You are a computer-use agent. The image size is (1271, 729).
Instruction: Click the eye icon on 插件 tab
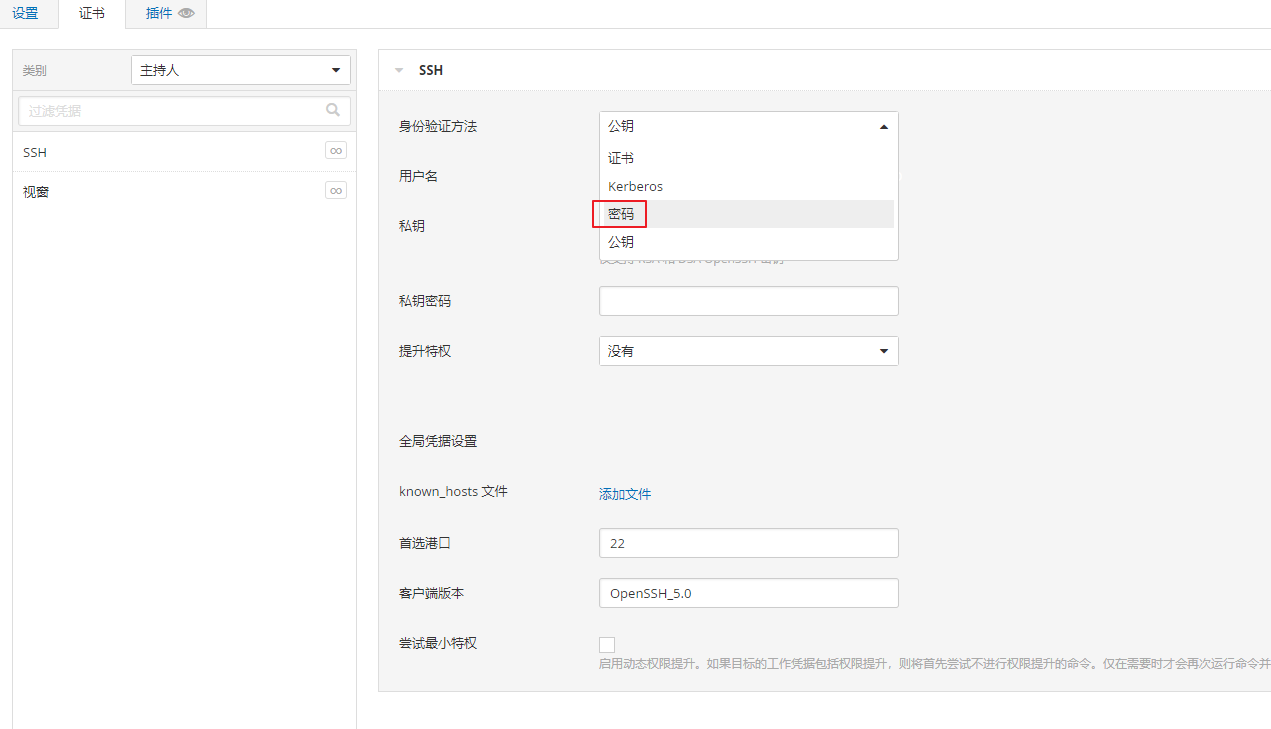tap(186, 14)
